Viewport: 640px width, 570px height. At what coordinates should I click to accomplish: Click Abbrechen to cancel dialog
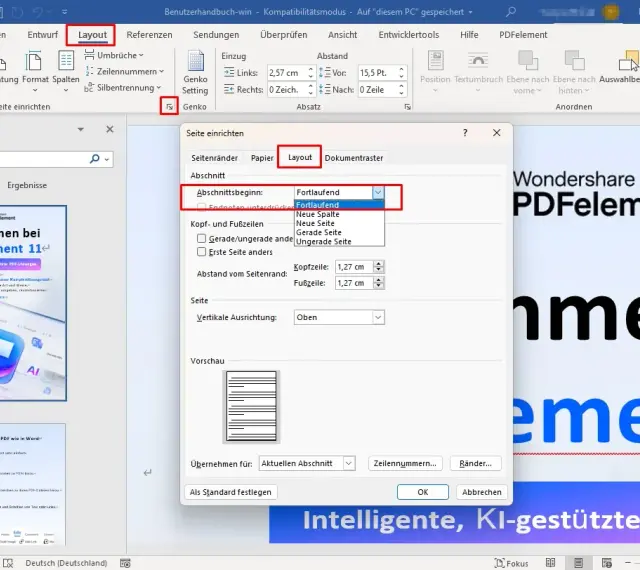tap(482, 492)
